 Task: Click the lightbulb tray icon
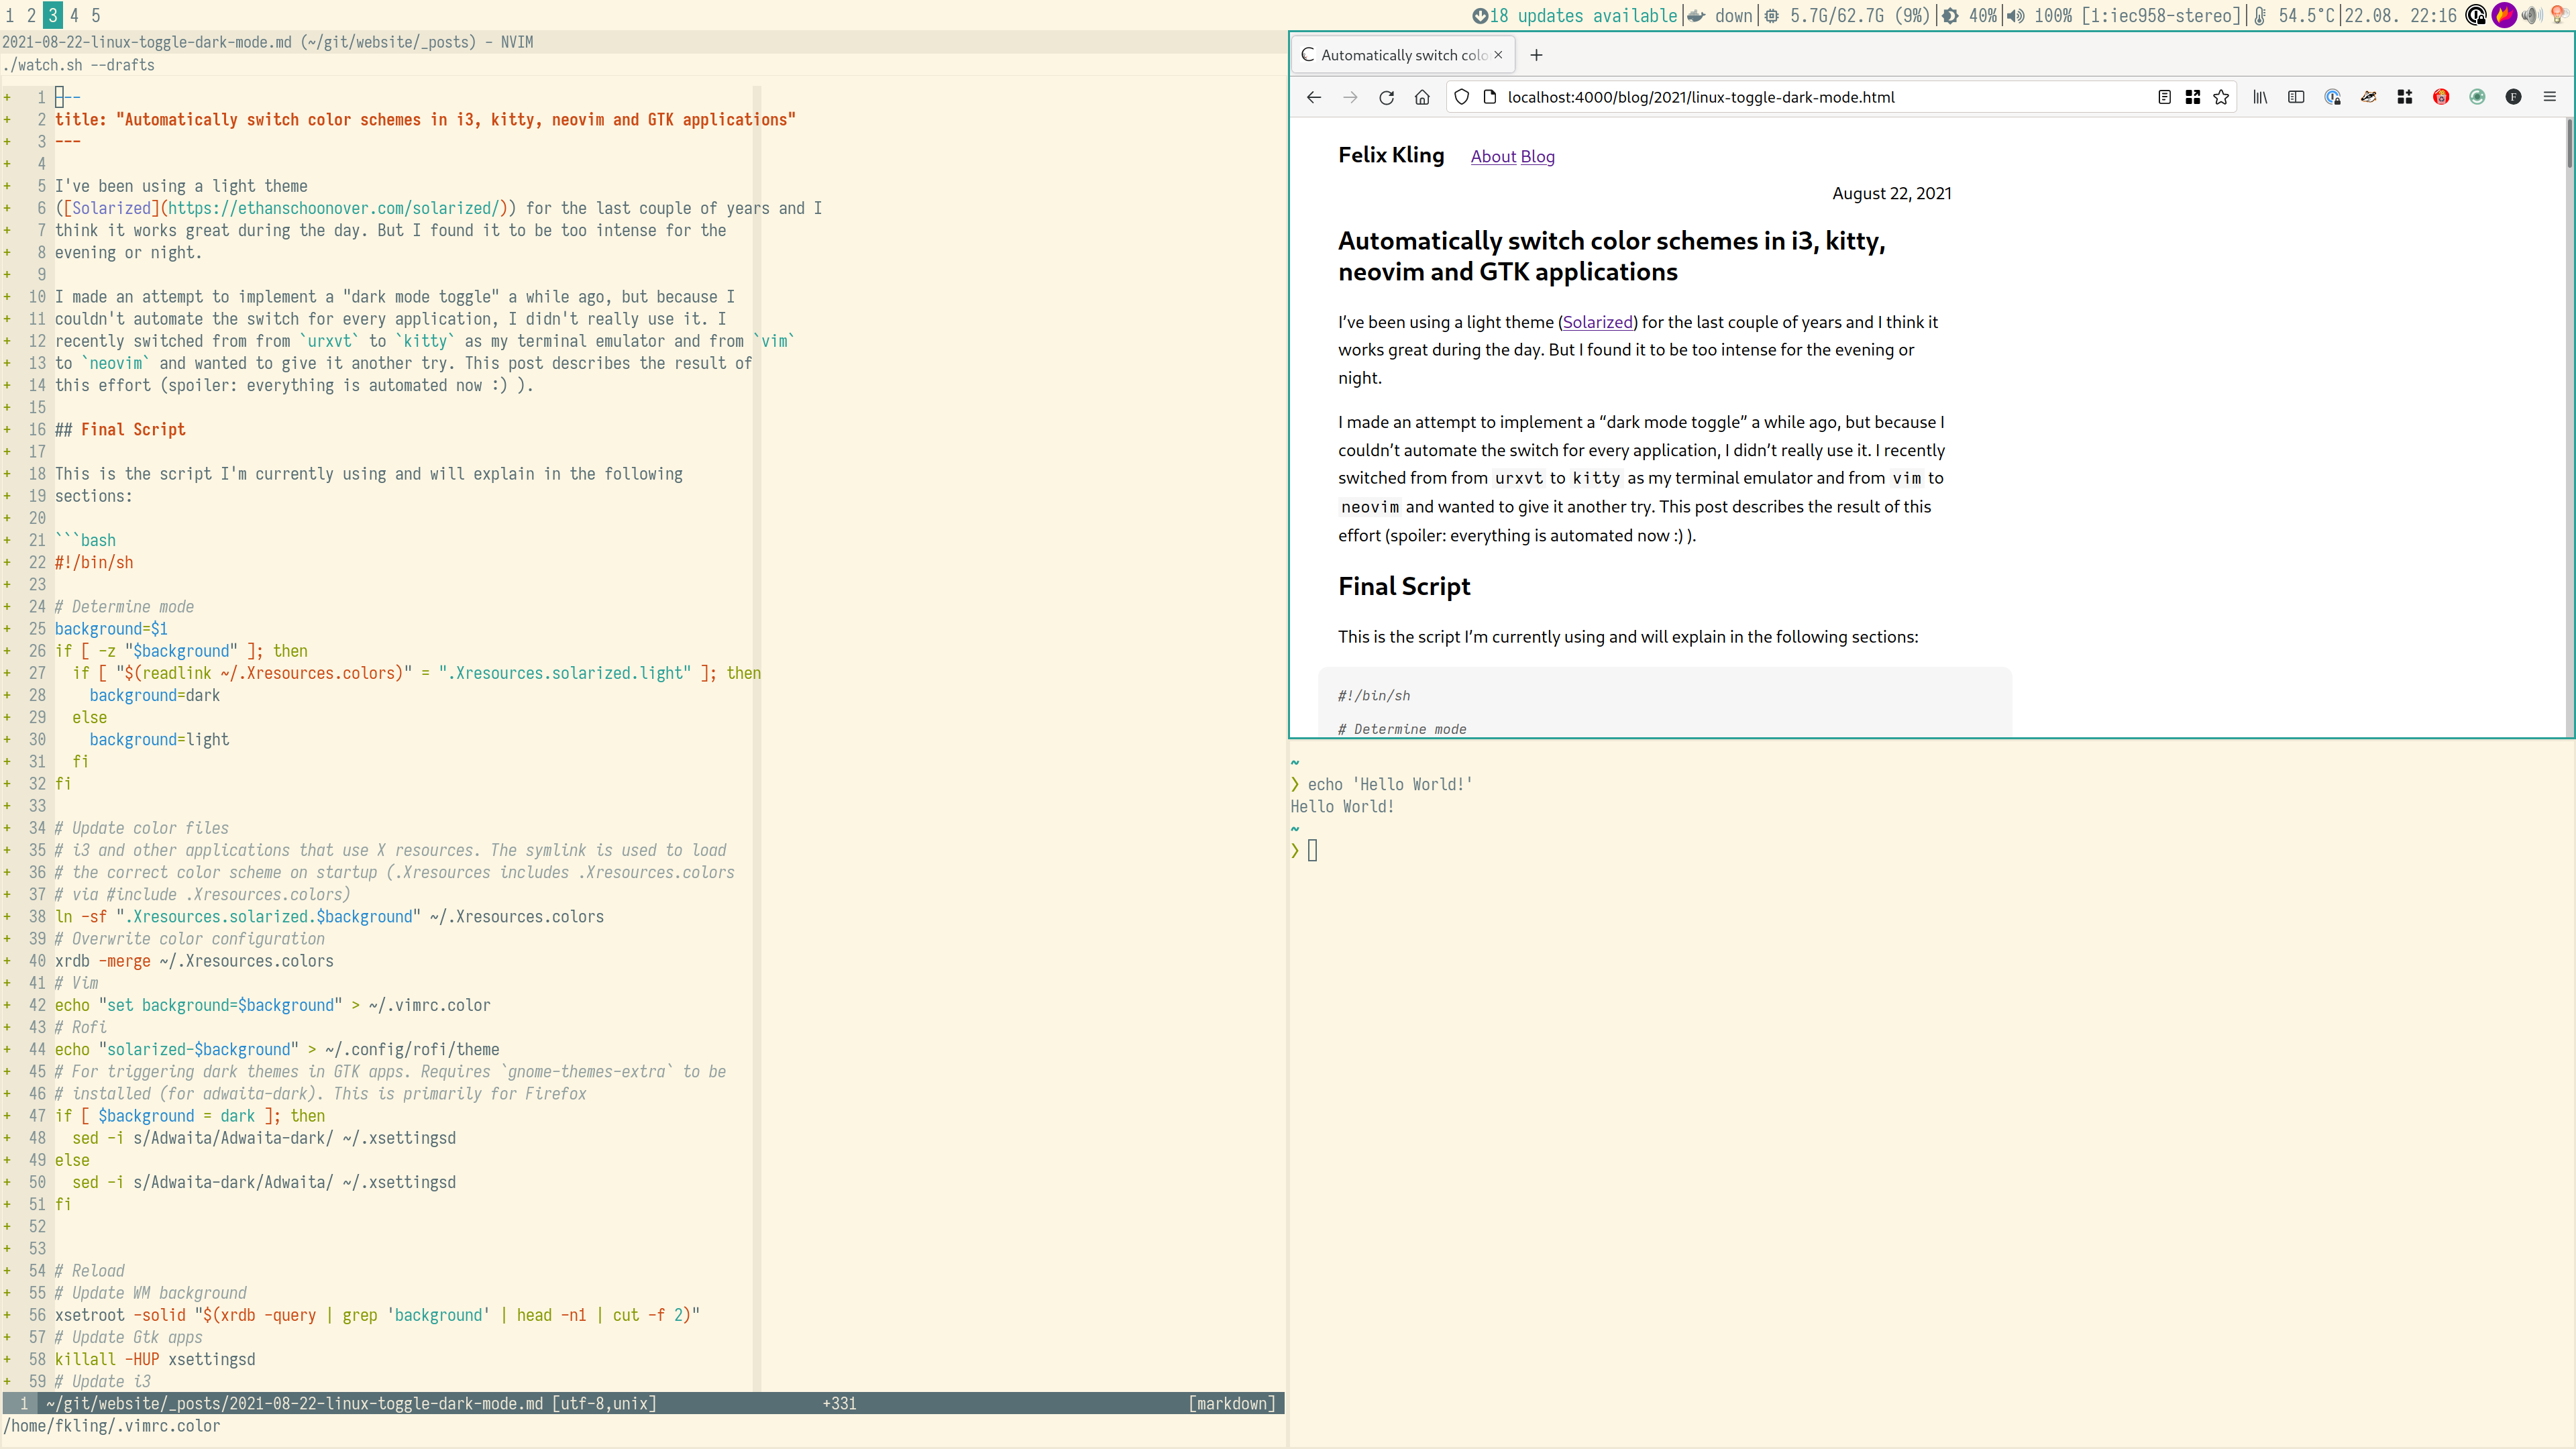[2560, 15]
